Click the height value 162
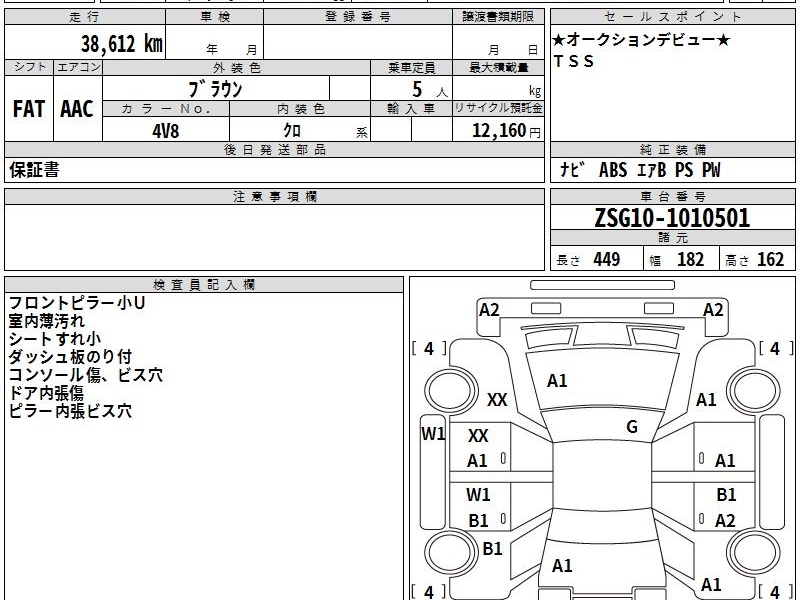800x600 pixels. pos(770,259)
